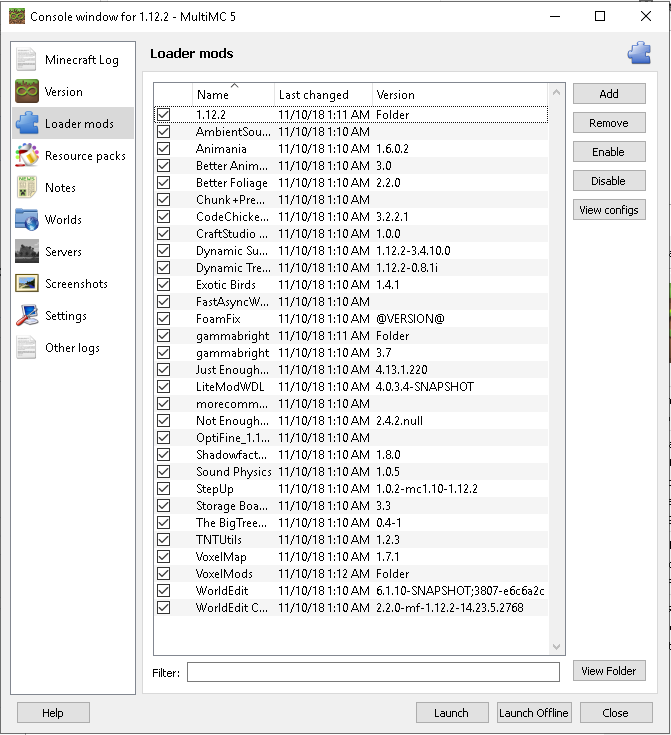Screen dimensions: 671x735
Task: Sort by the Version column header
Action: (x=460, y=95)
